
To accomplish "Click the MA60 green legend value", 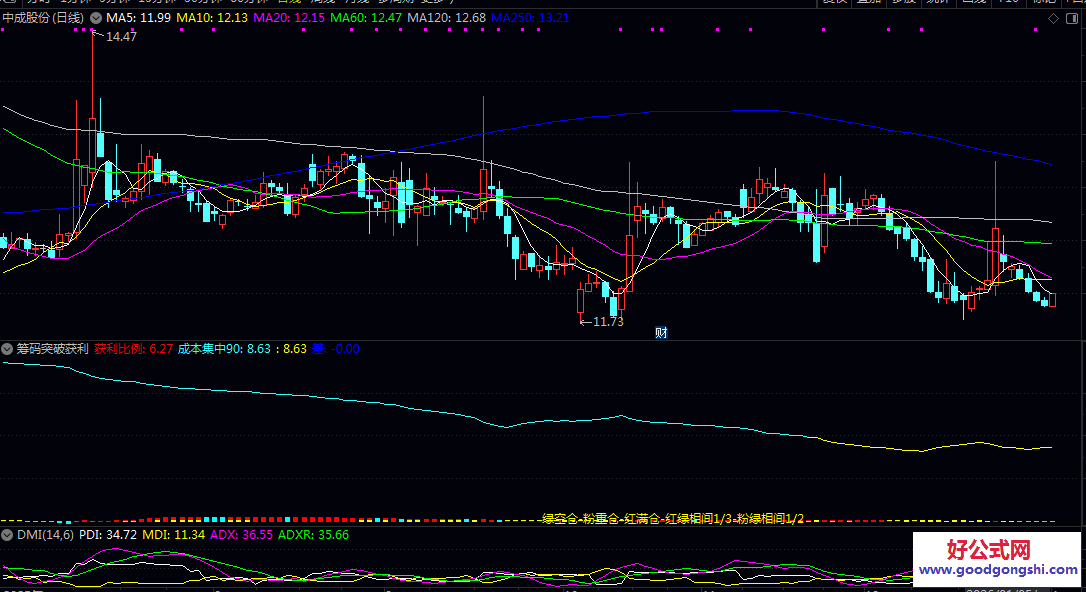I will pos(366,18).
